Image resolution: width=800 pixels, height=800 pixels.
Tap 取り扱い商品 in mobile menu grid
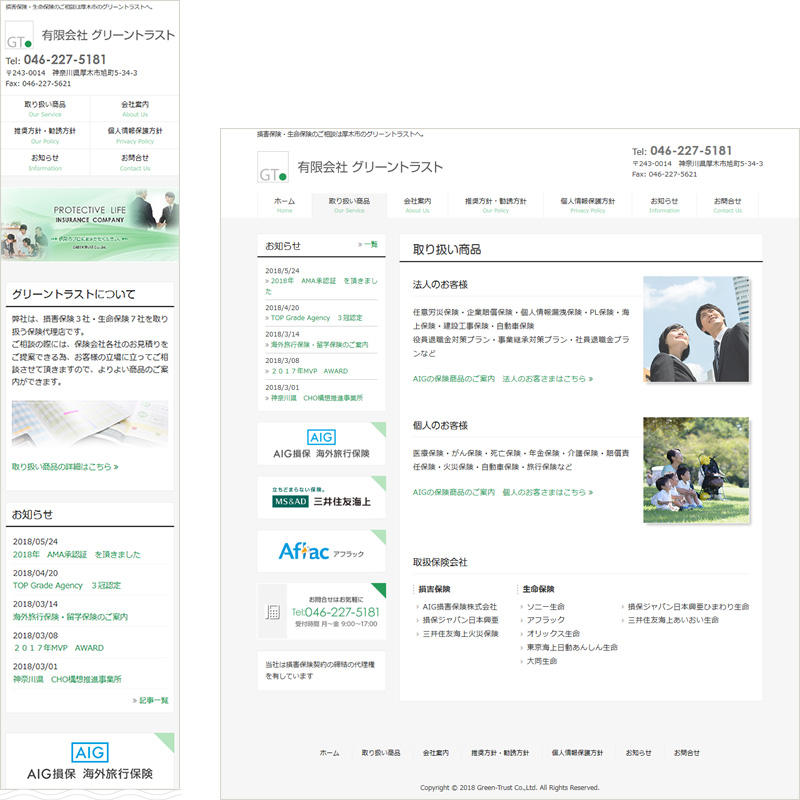pyautogui.click(x=45, y=109)
